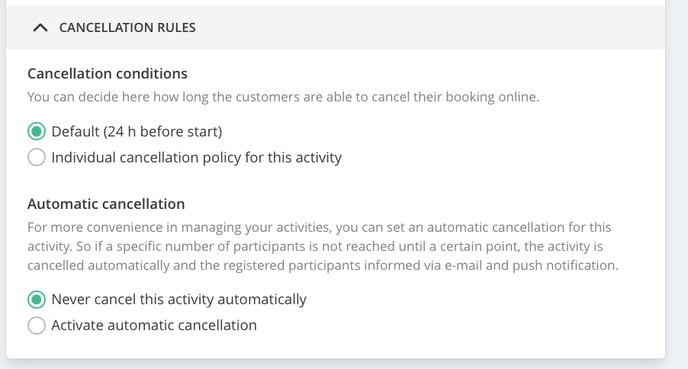Click the cancel-booking-online description sentence

point(283,97)
